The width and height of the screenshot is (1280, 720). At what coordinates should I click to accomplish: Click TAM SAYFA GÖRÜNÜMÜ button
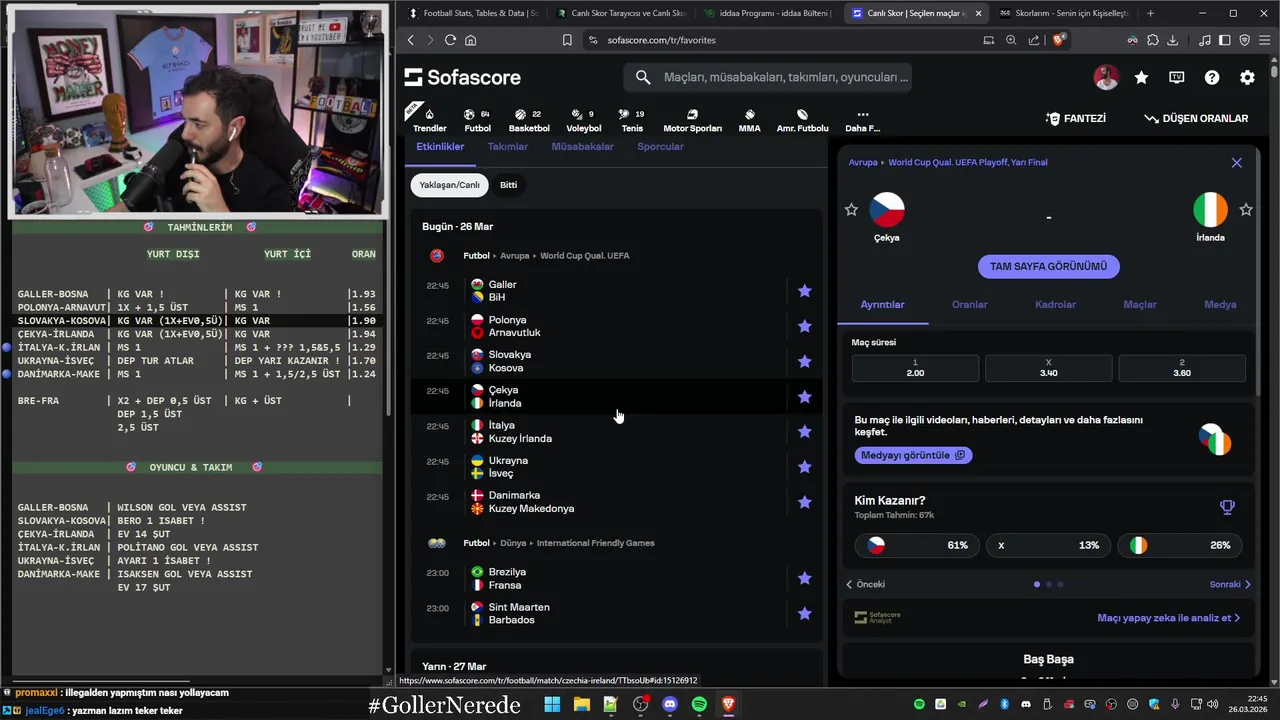coord(1048,266)
